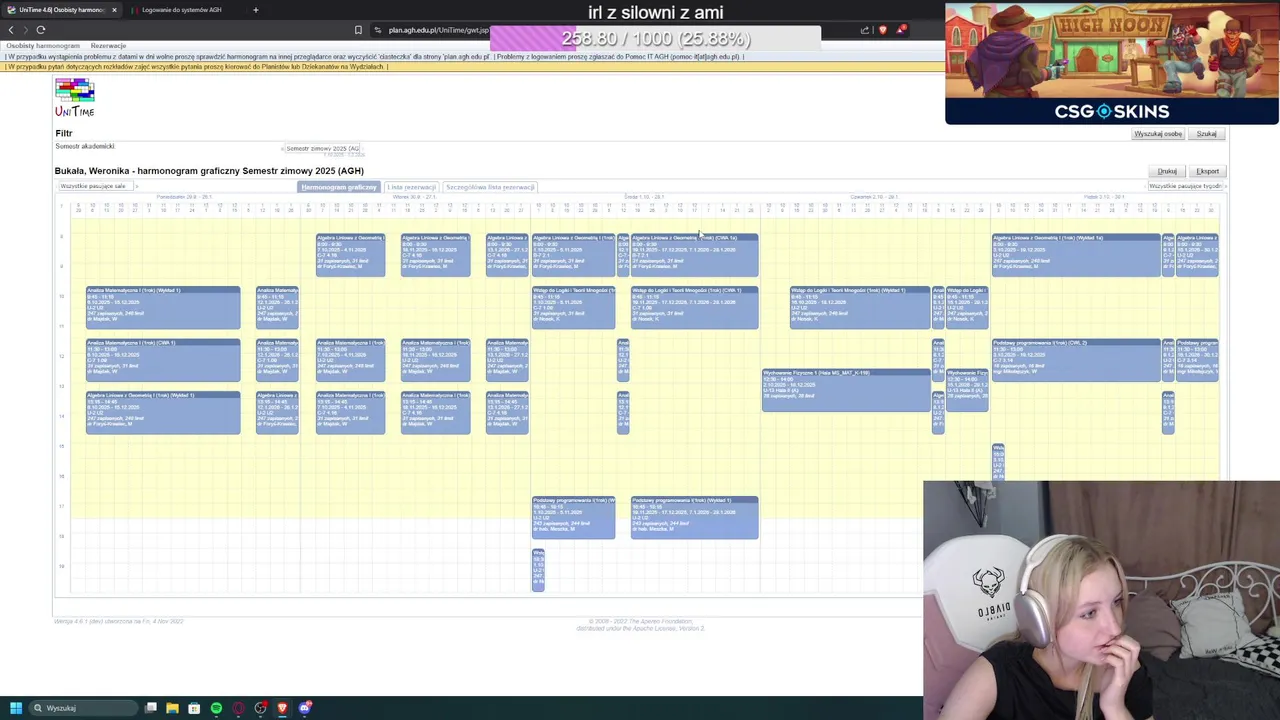The height and width of the screenshot is (720, 1280).
Task: Open the CSG Skins High Noon banner
Action: [1112, 64]
